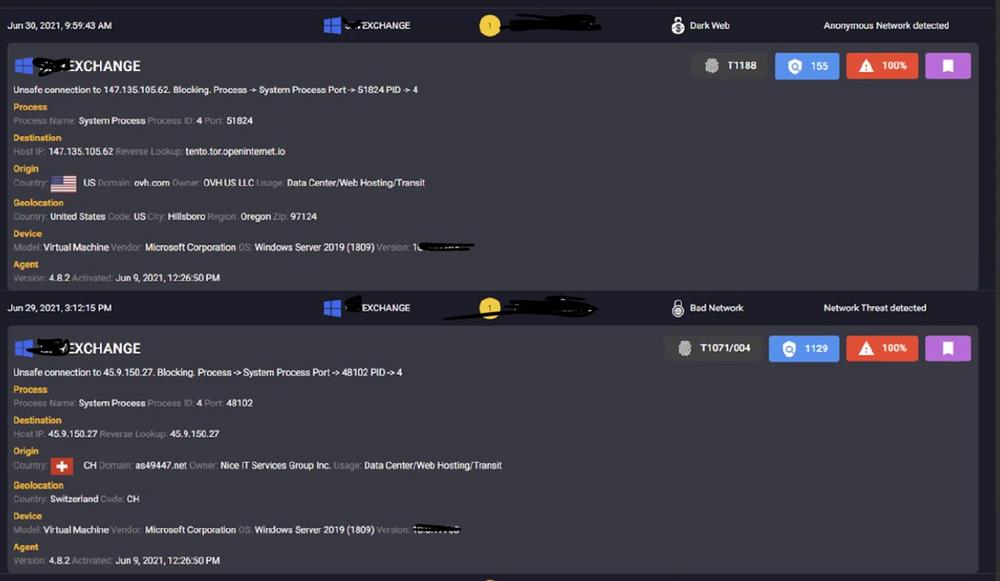Viewport: 1000px width, 581px height.
Task: Click the US flag in Origin section
Action: [63, 184]
